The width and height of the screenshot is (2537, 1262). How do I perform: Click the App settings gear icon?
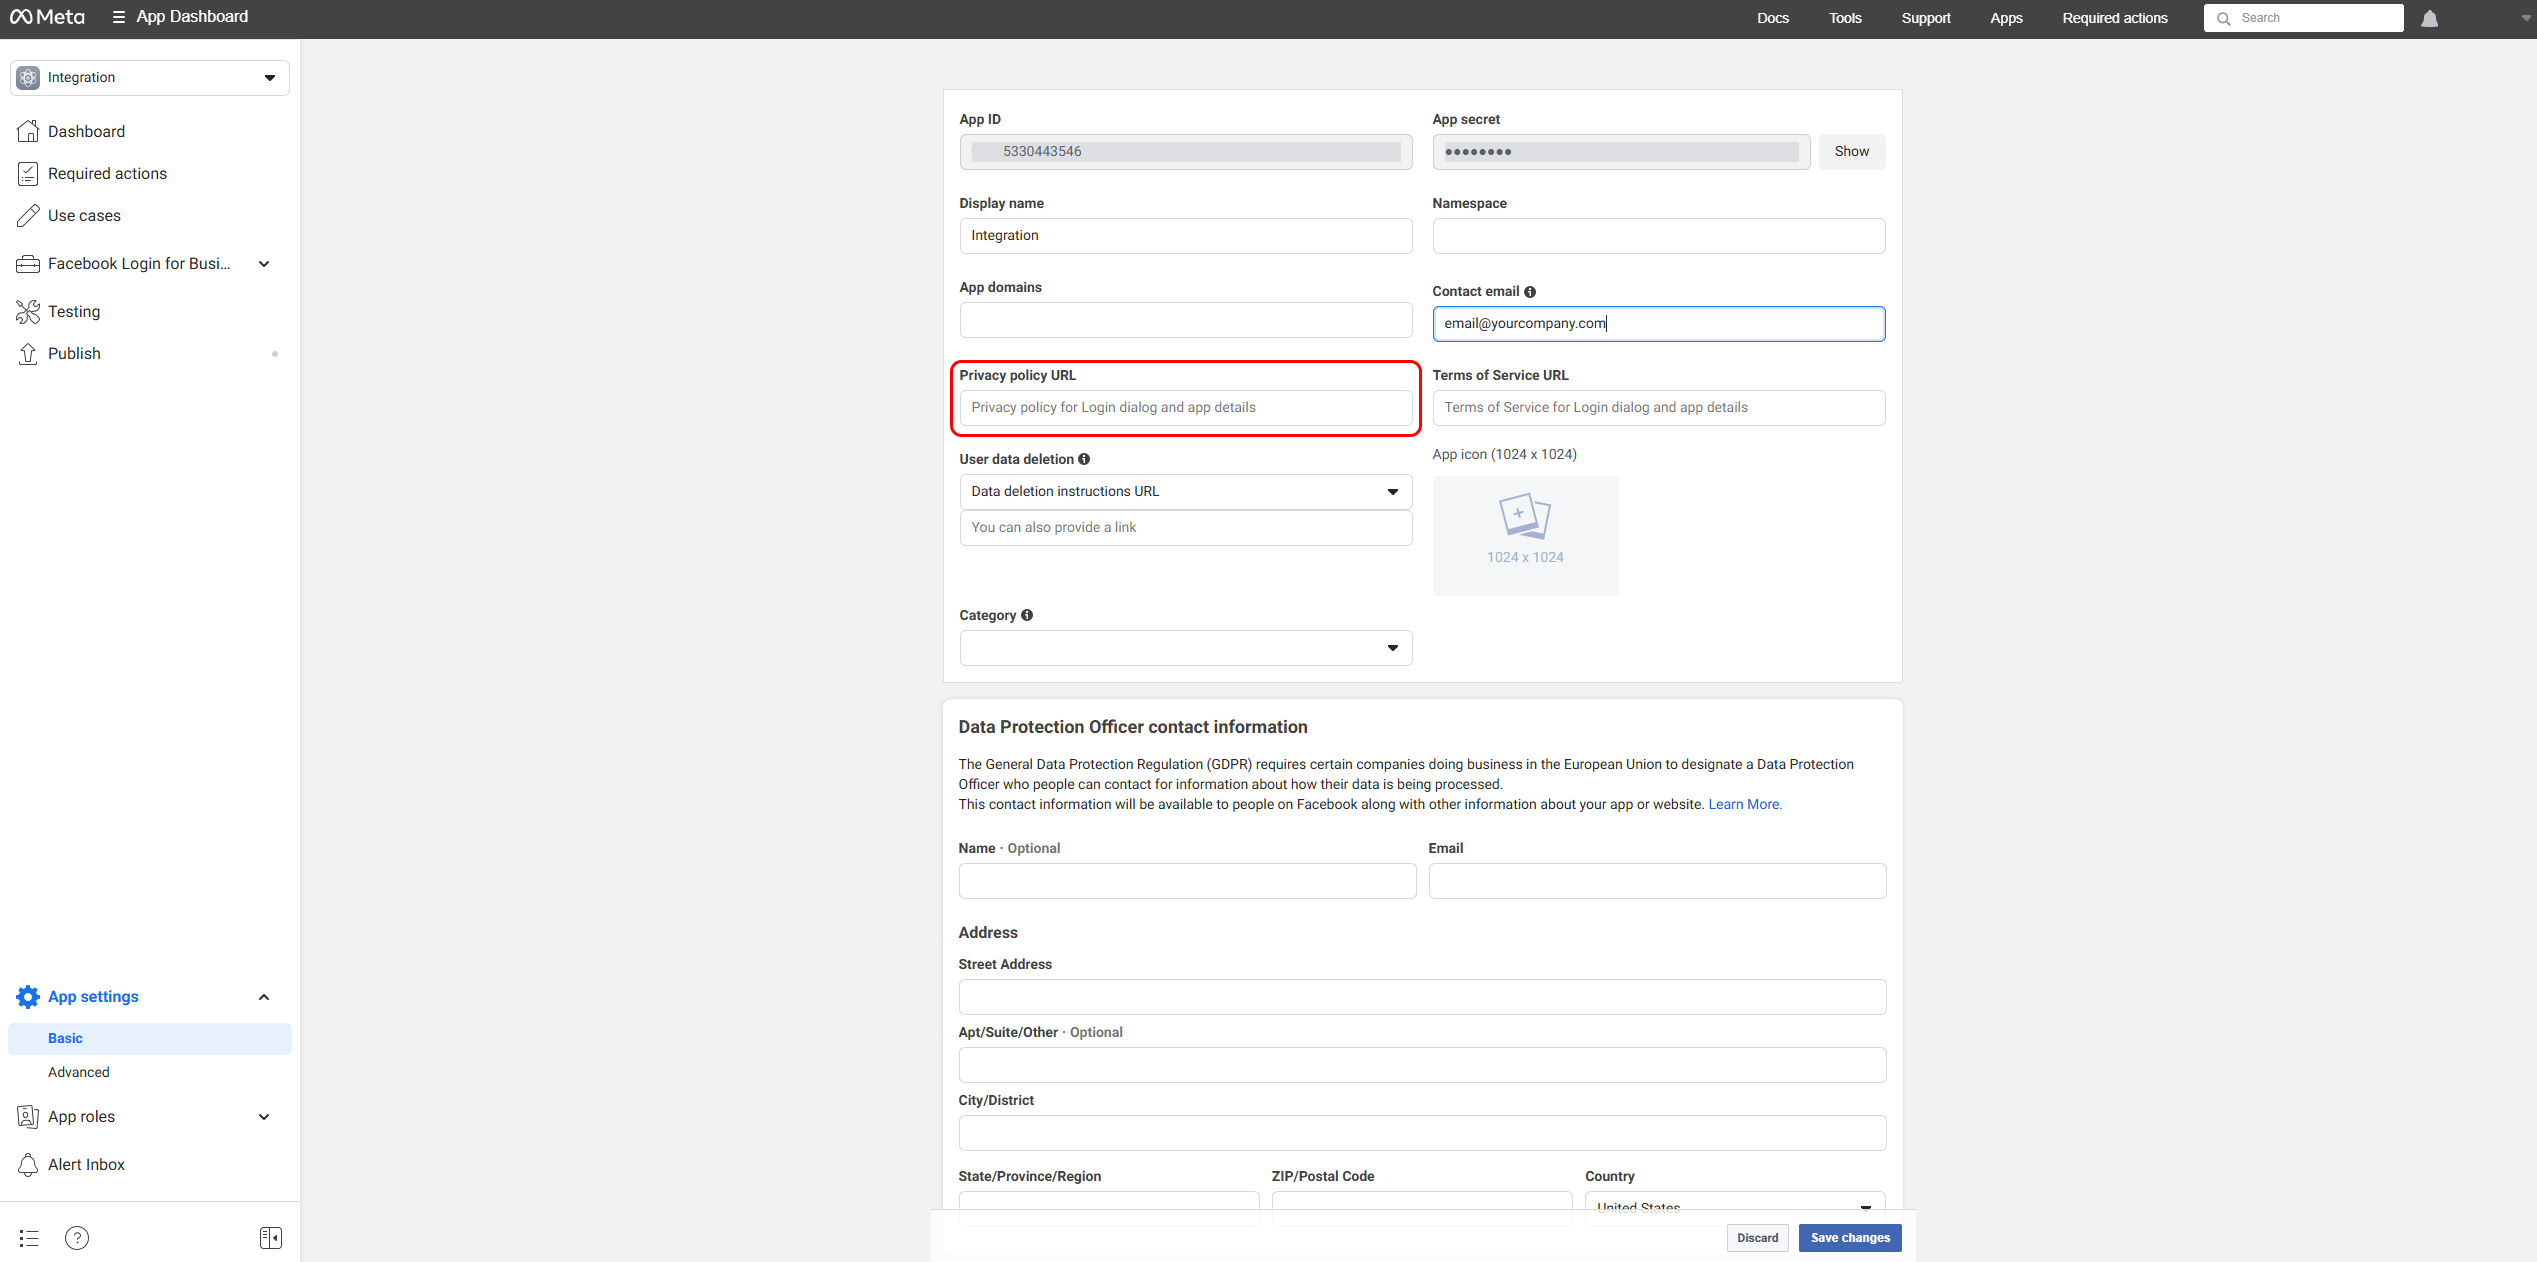coord(28,996)
